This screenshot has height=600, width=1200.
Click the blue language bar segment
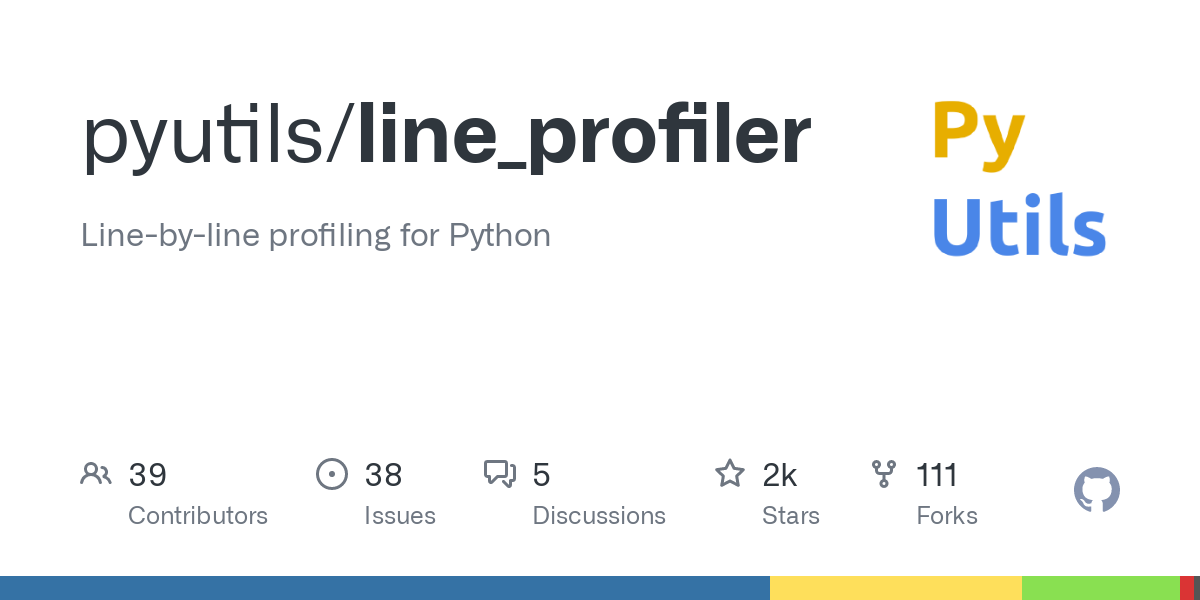pos(385,588)
